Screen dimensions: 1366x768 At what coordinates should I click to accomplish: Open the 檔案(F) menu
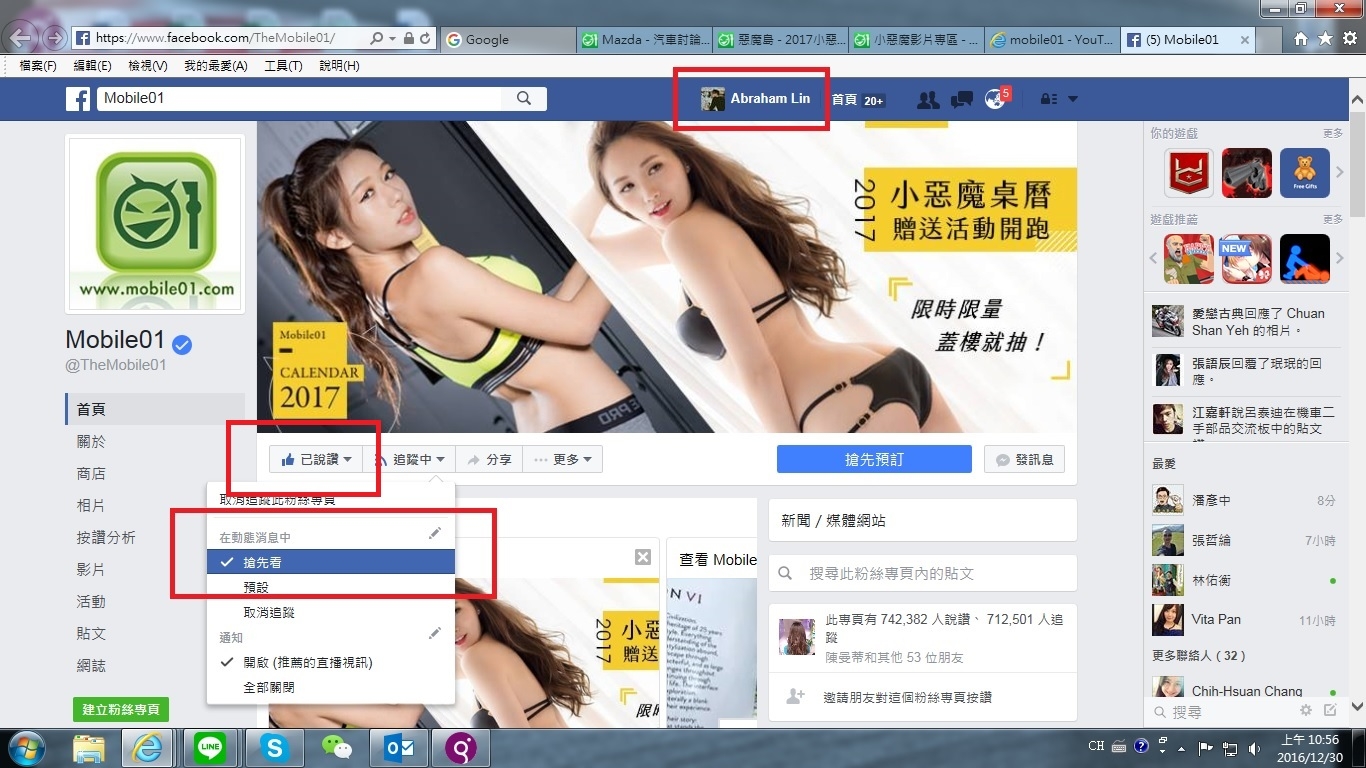(x=38, y=66)
